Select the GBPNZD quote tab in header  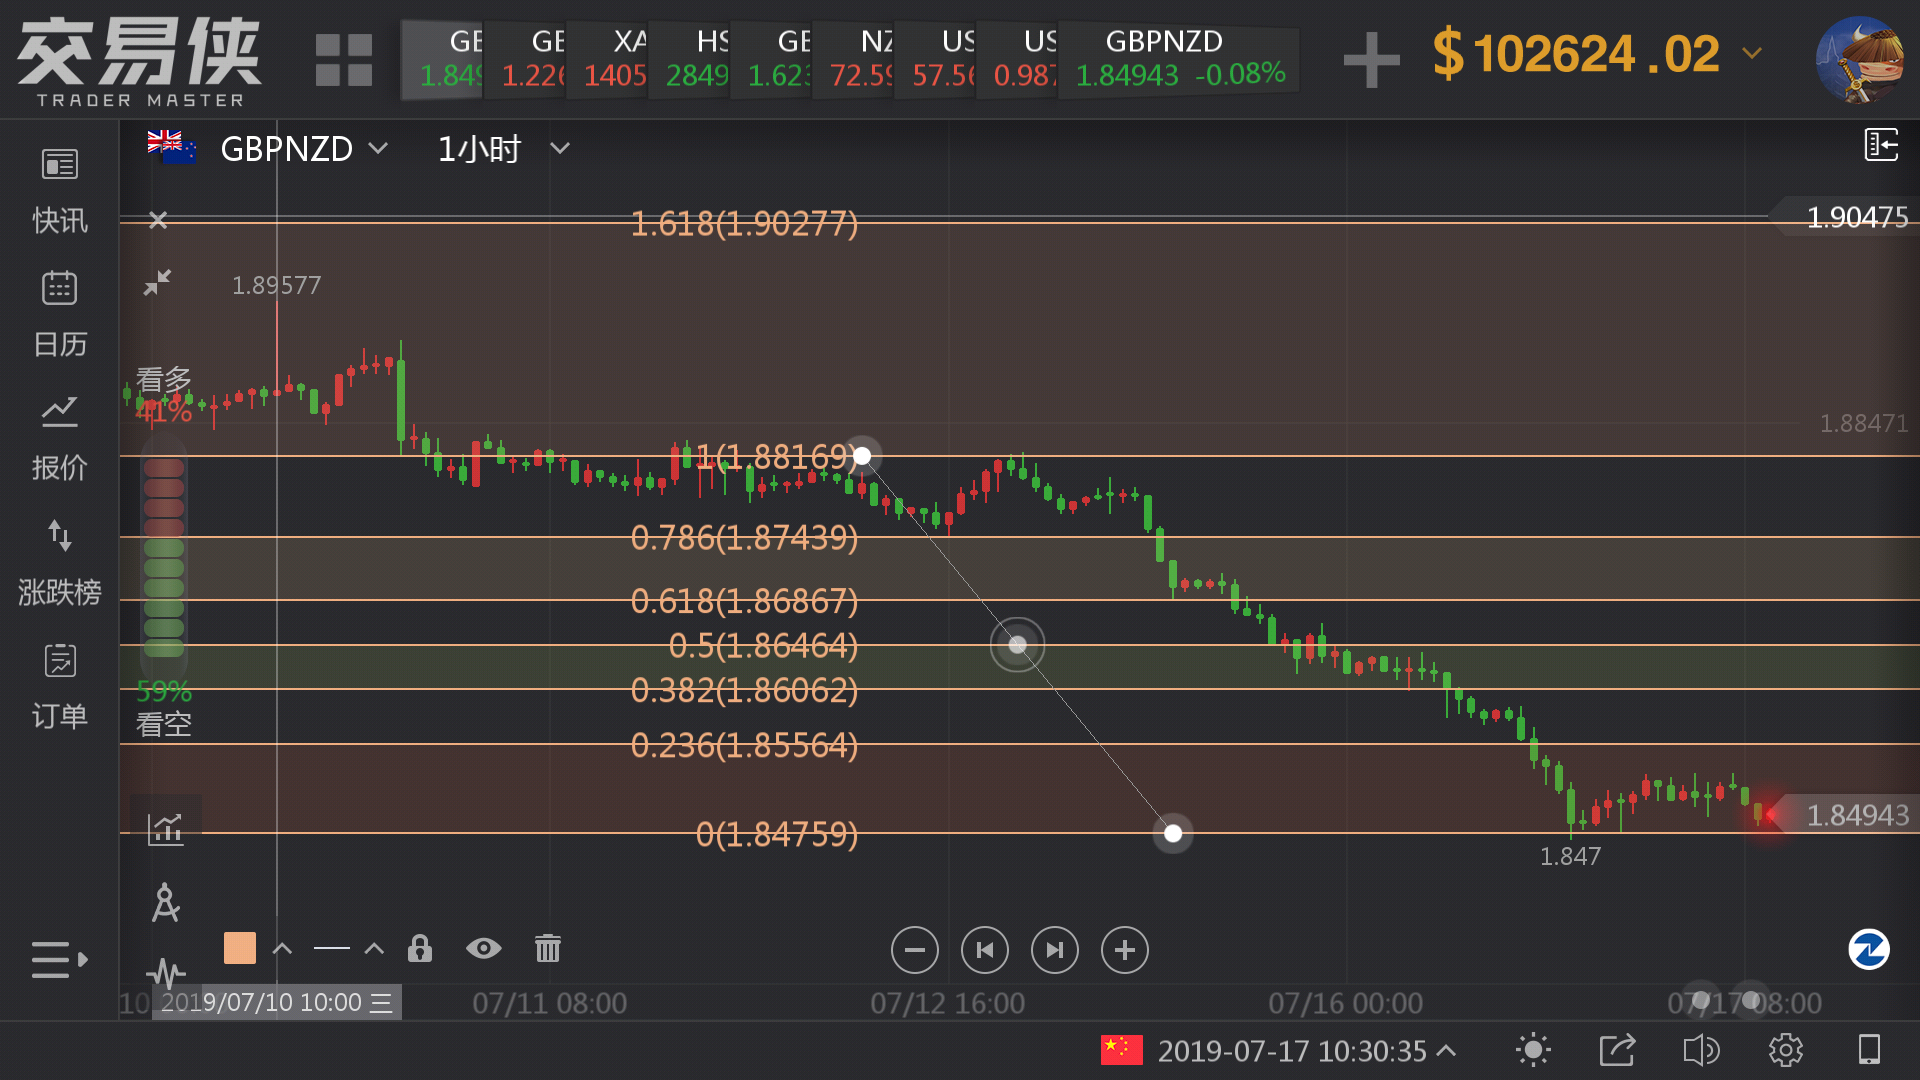point(1178,58)
